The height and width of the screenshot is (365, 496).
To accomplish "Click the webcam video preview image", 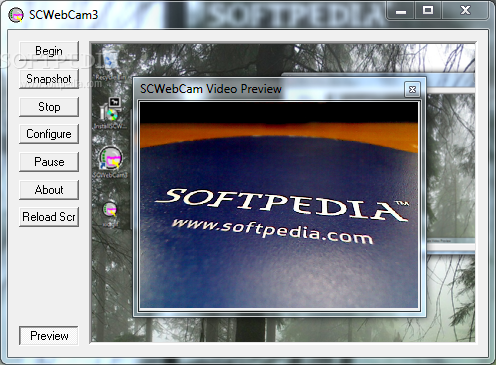I will click(x=279, y=205).
